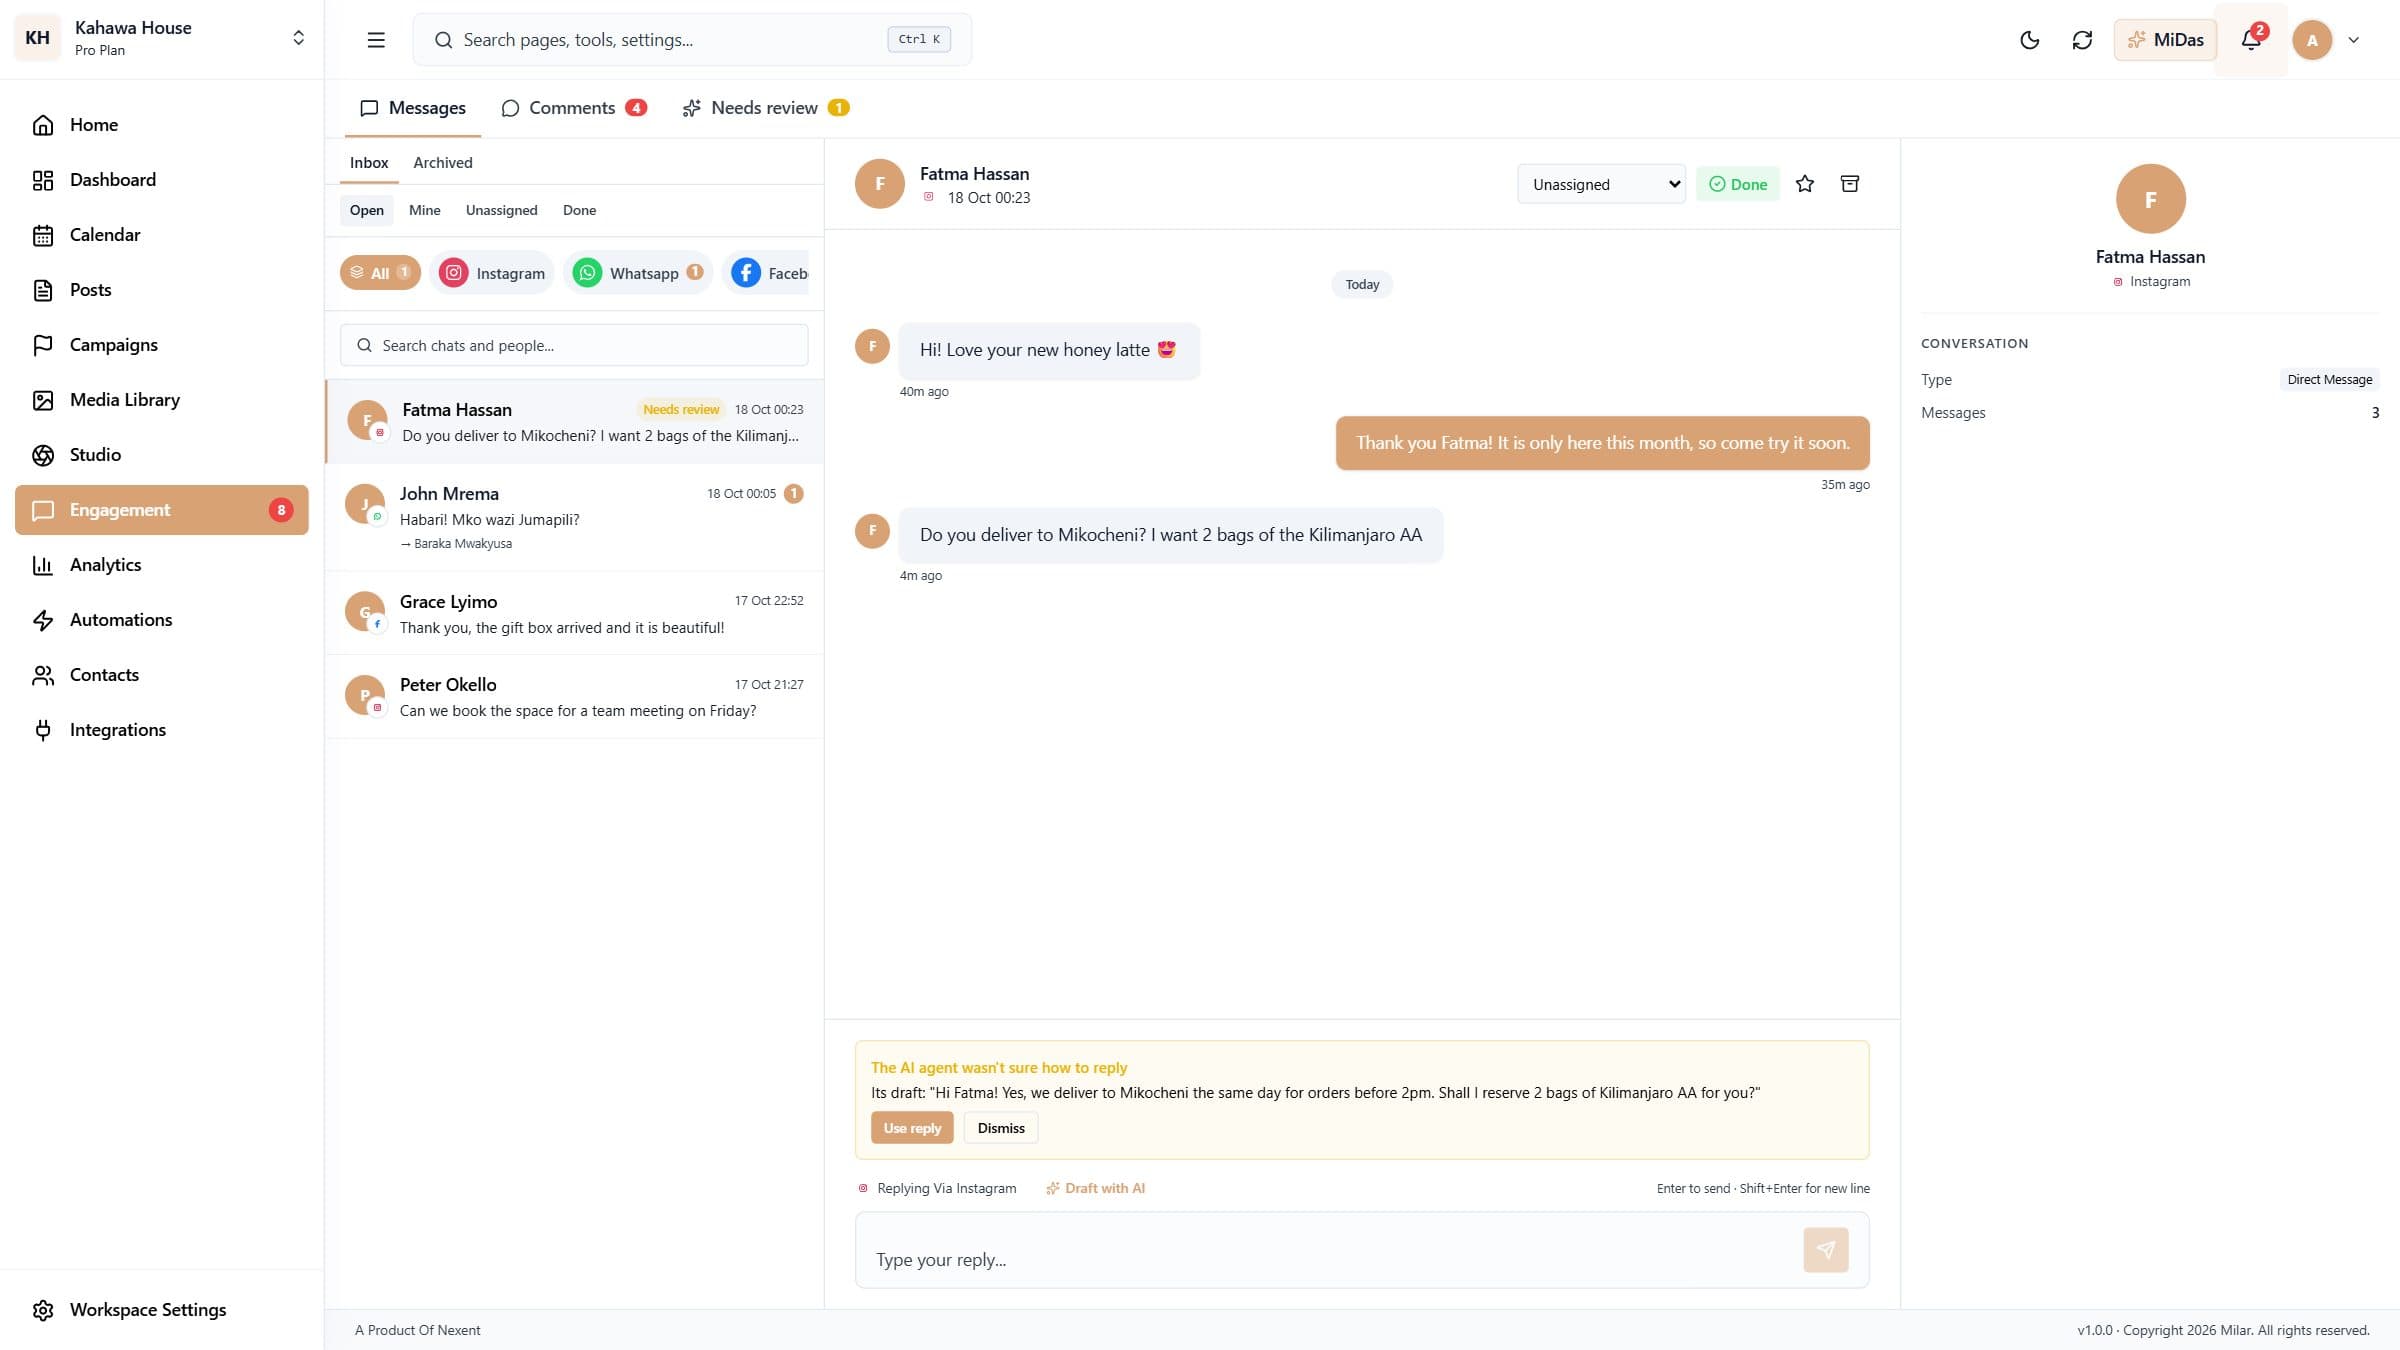
Task: Click the send message arrow button
Action: [1826, 1250]
